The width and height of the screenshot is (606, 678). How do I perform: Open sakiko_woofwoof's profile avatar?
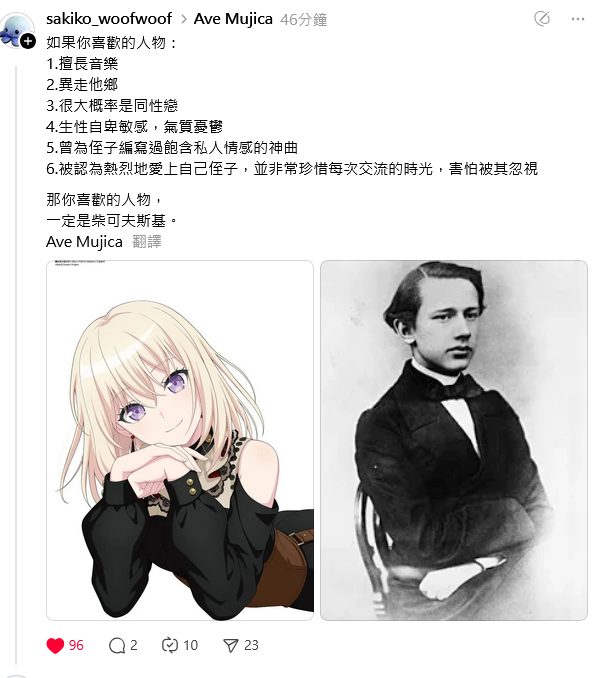pyautogui.click(x=16, y=30)
